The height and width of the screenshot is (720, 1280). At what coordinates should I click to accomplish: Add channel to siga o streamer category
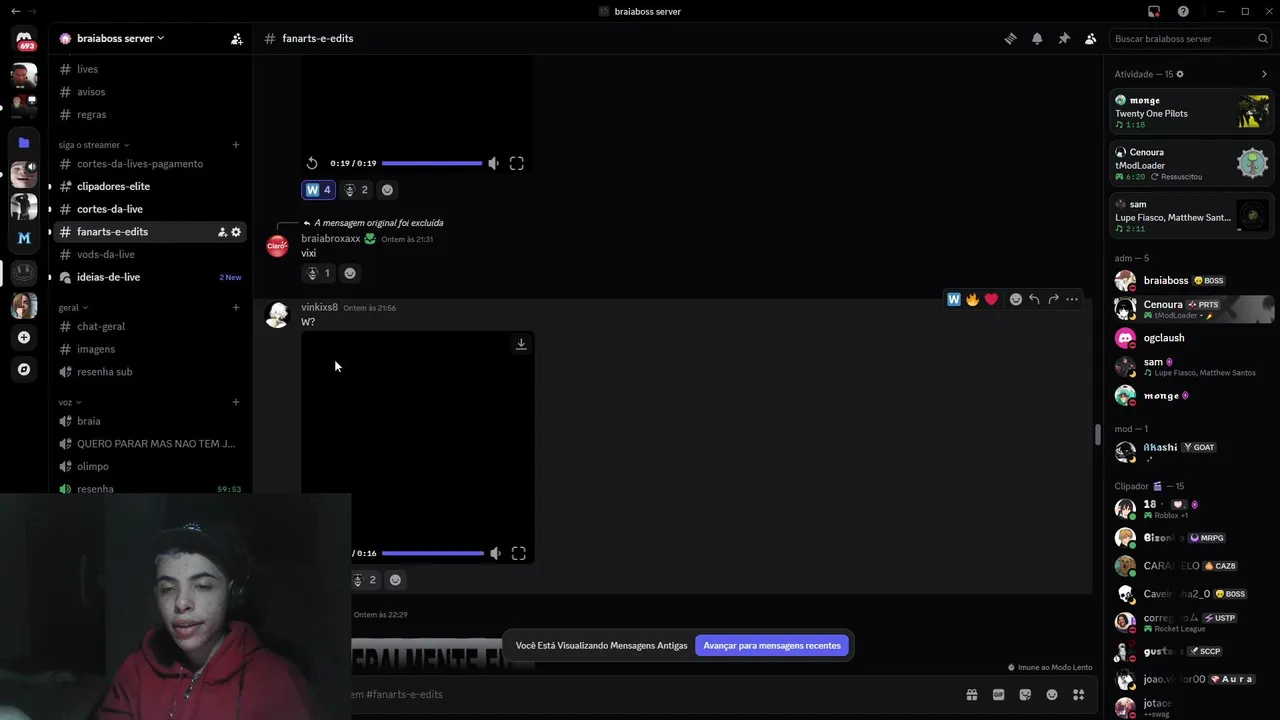coord(236,145)
